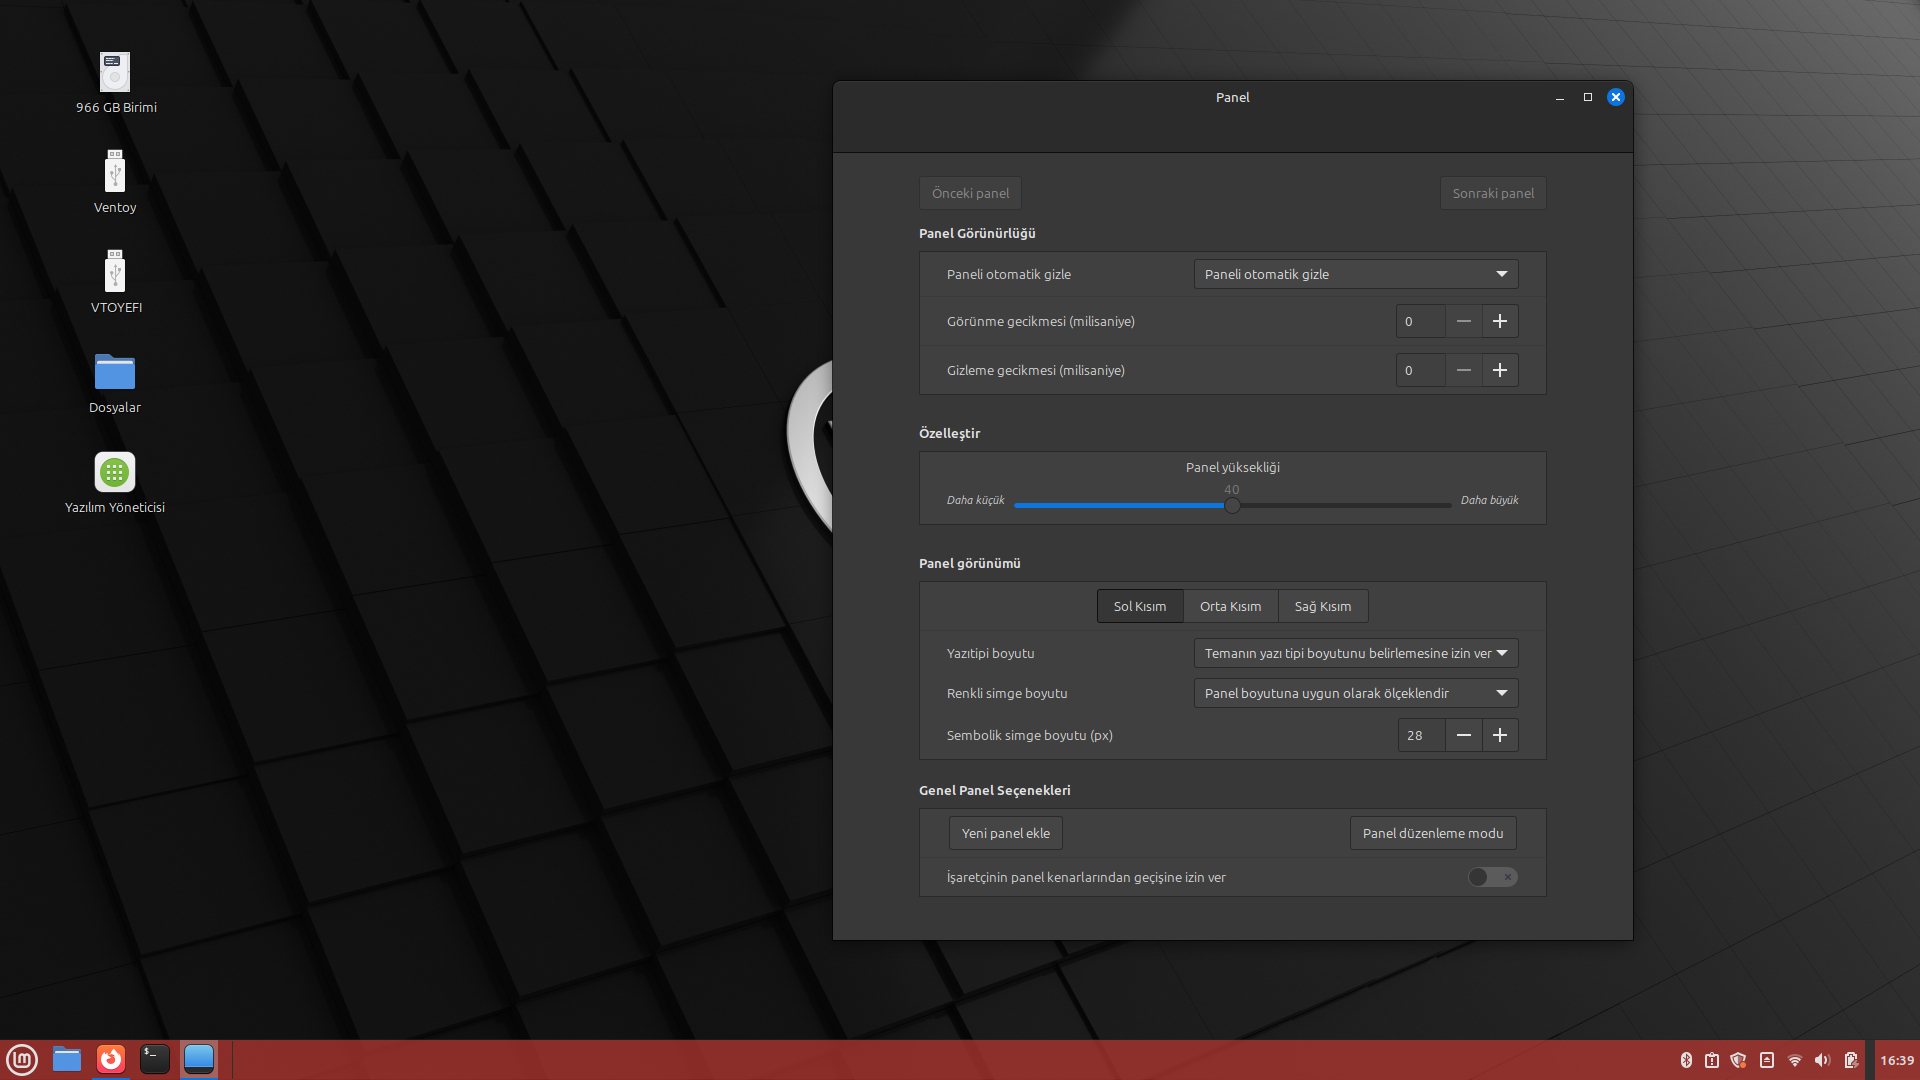1920x1080 pixels.
Task: Open the sound volume tray icon
Action: (1822, 1060)
